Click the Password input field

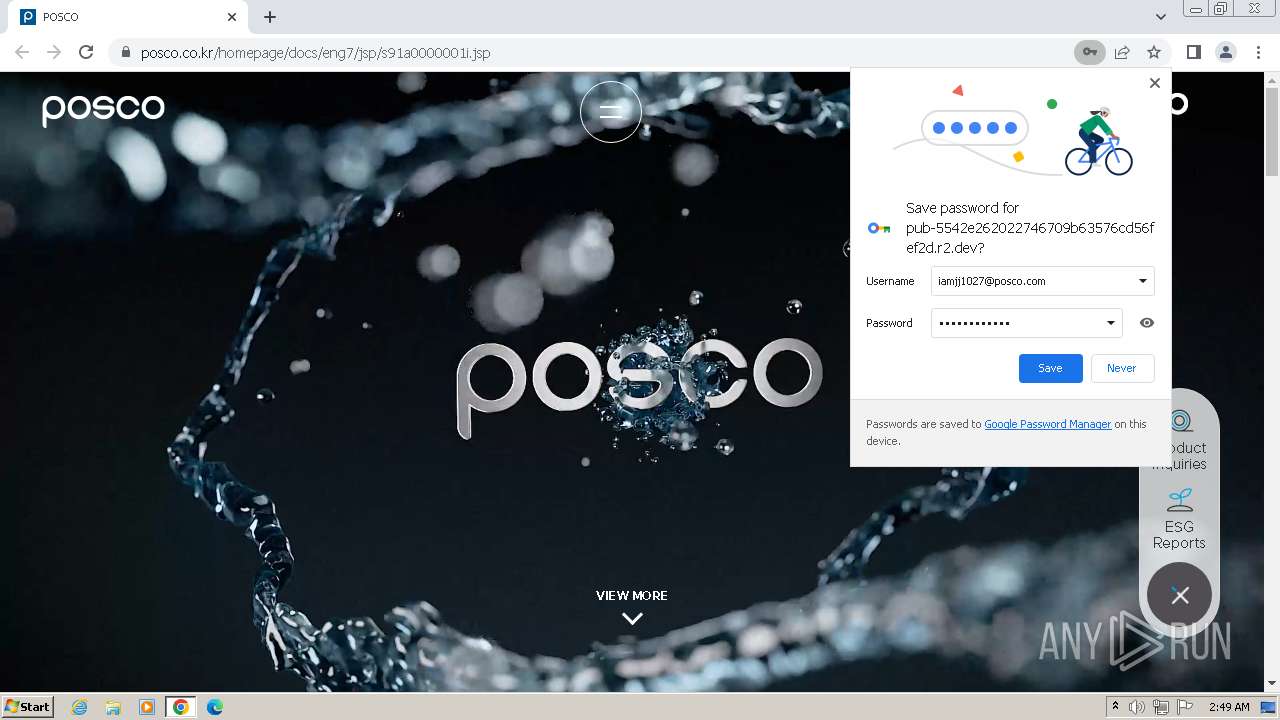[x=1026, y=323]
